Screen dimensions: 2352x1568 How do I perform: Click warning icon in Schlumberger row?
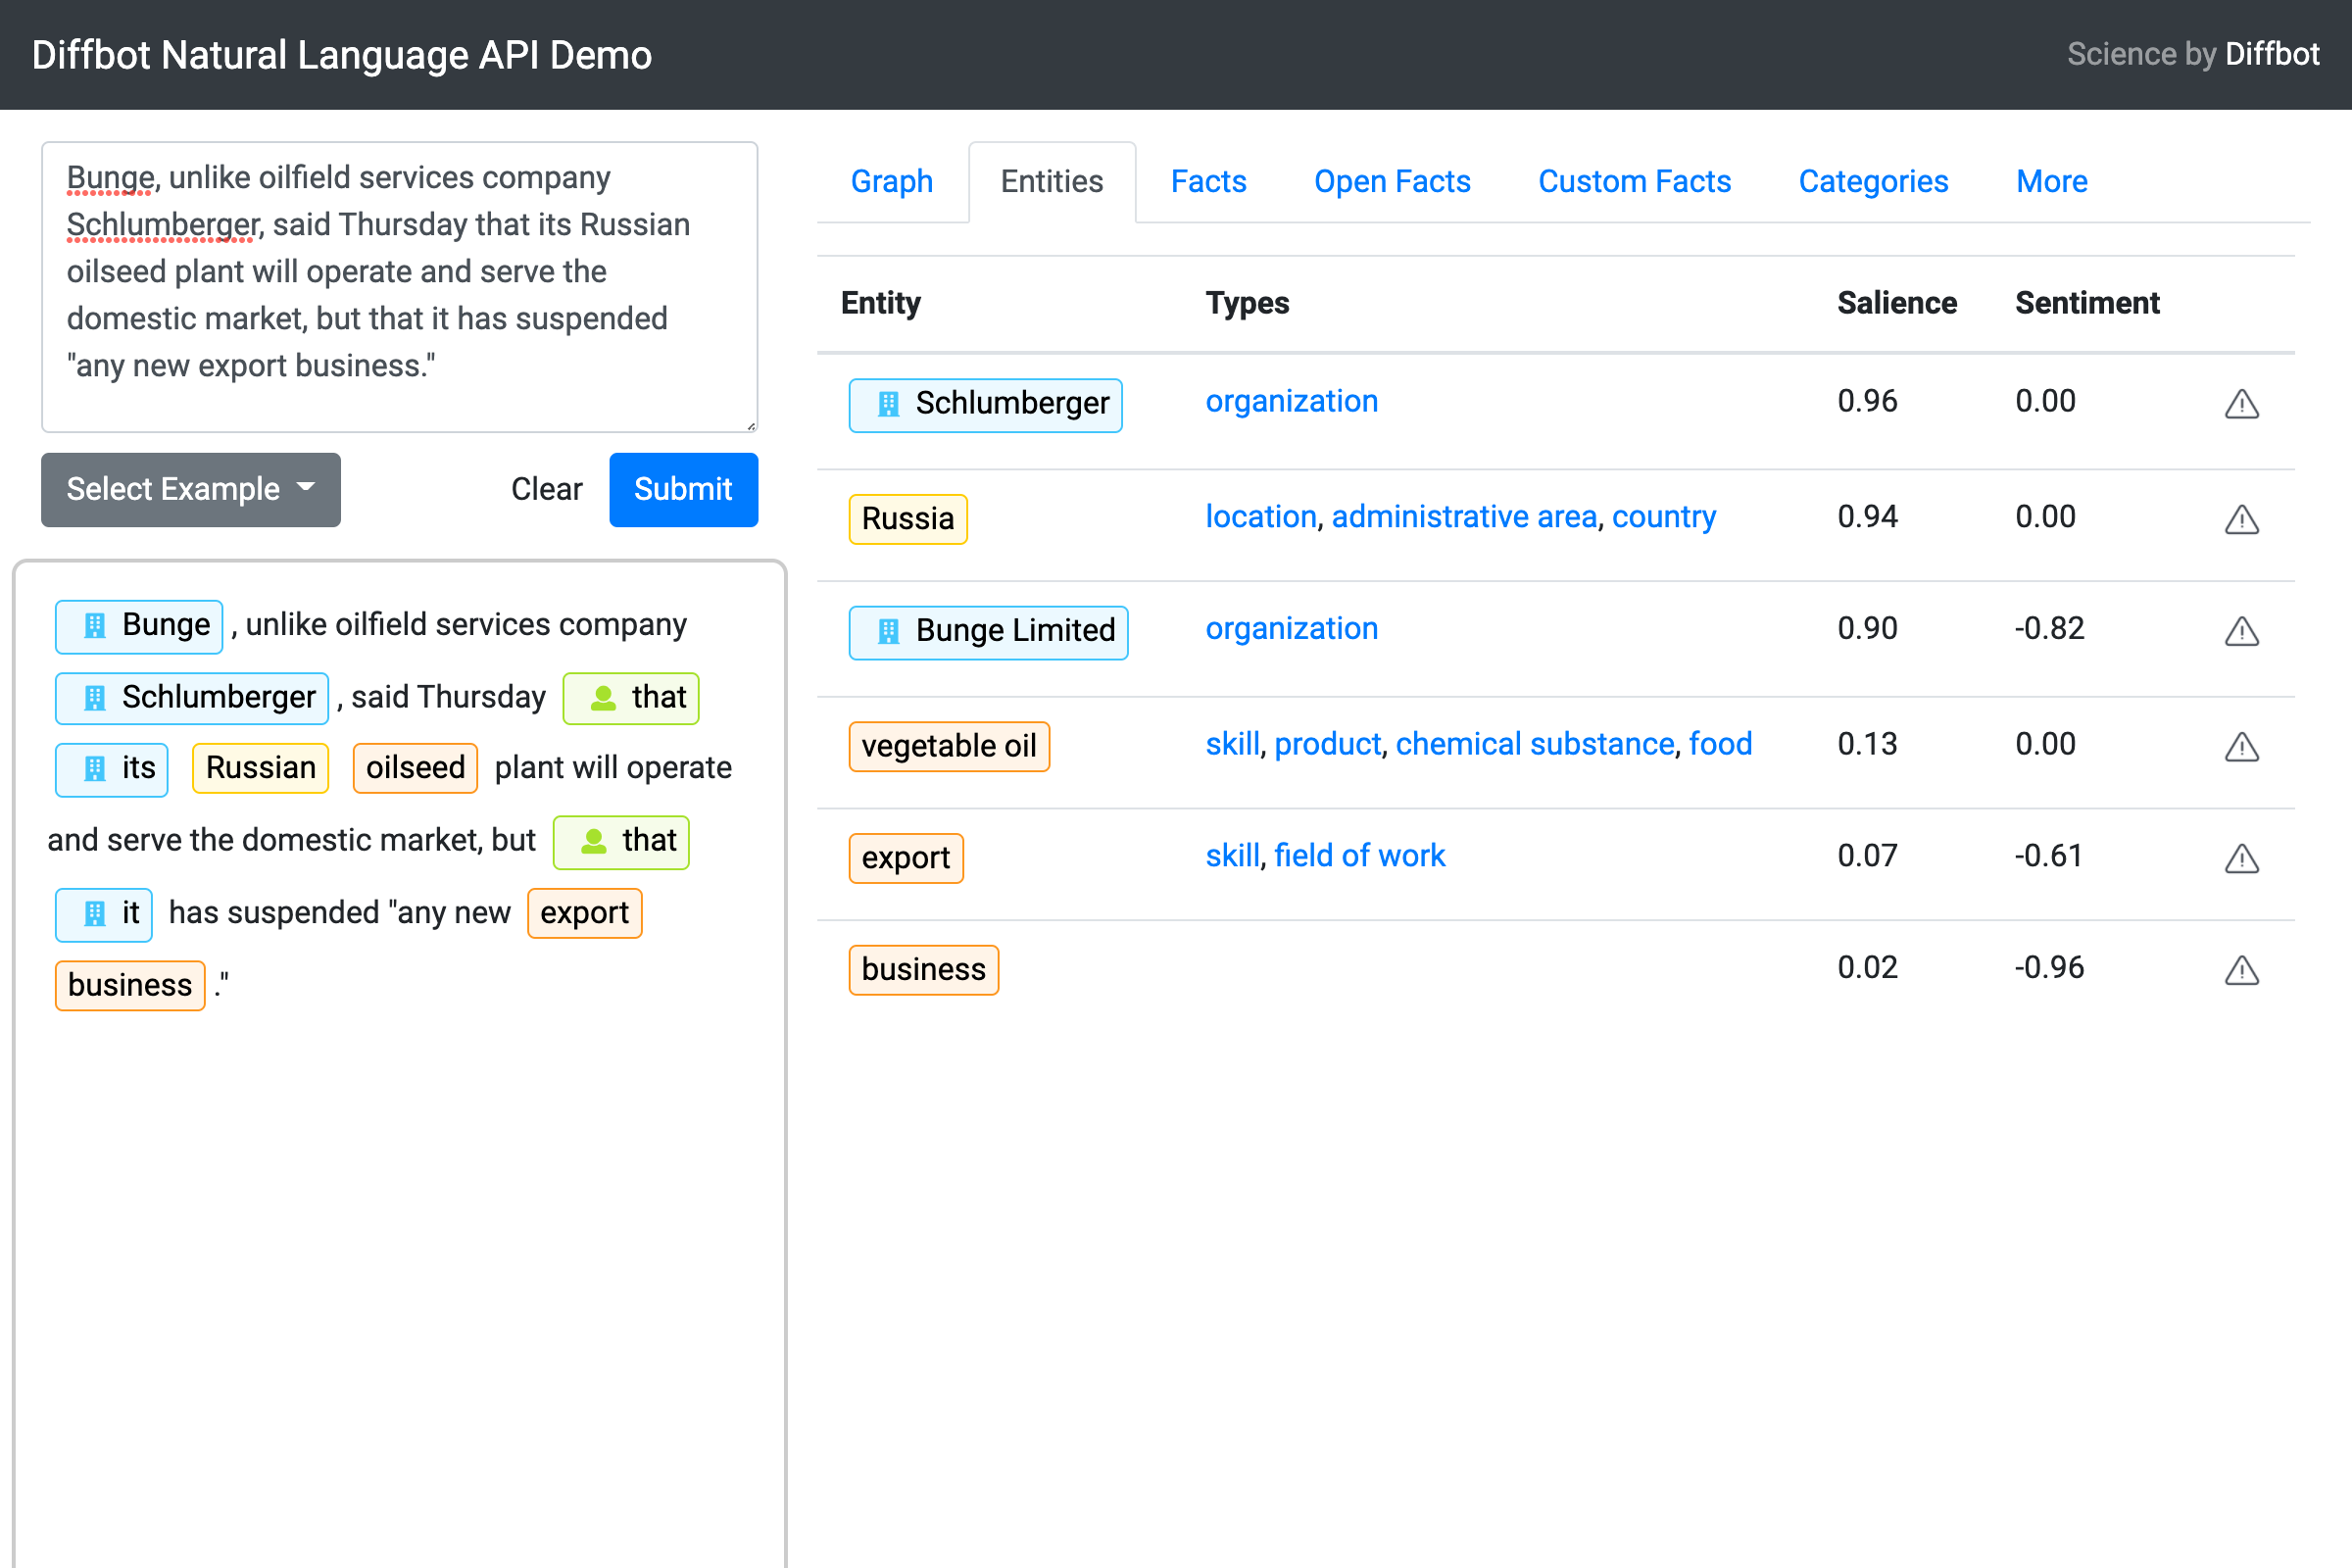2241,404
